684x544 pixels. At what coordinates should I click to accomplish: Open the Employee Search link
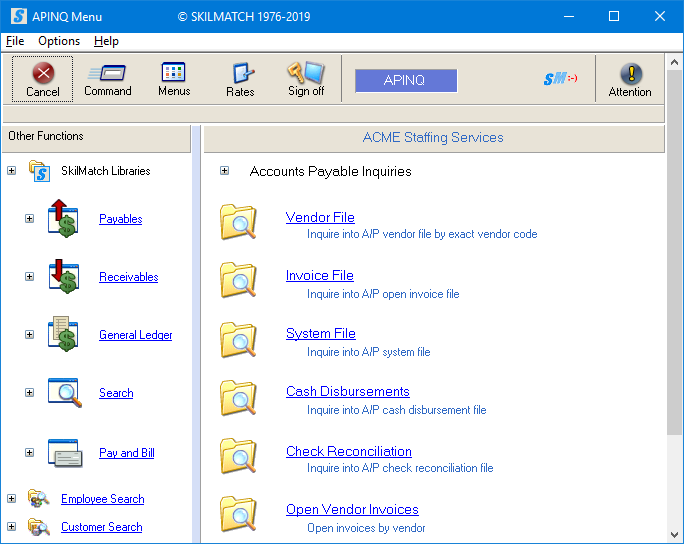(x=103, y=499)
